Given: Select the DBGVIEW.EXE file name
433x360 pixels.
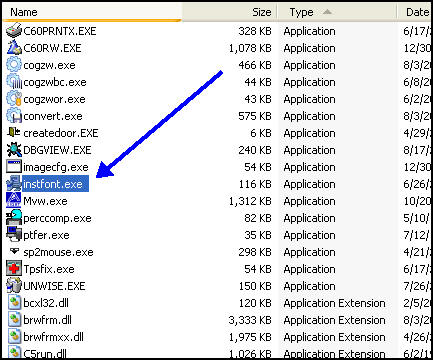Looking at the screenshot, I should coord(57,150).
